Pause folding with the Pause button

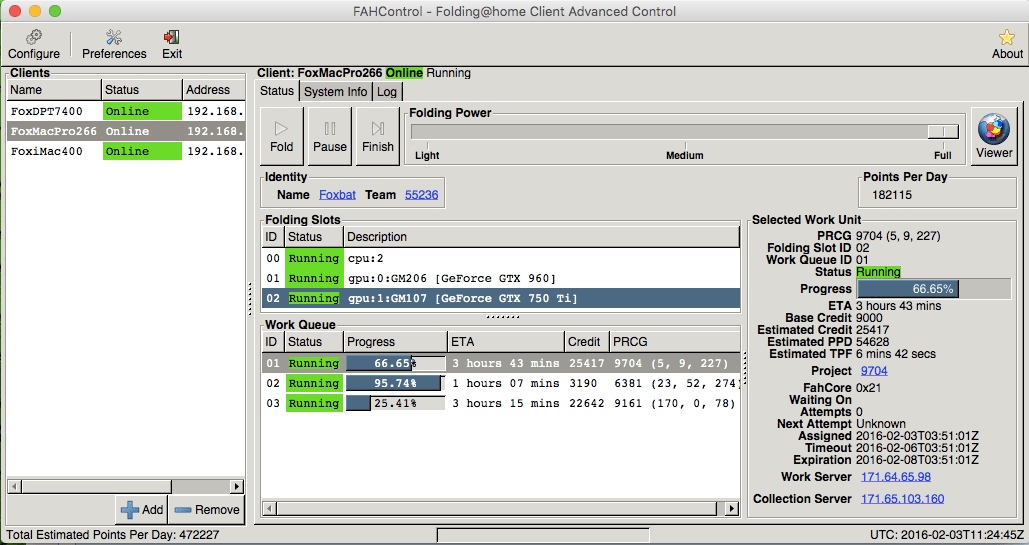coord(329,136)
